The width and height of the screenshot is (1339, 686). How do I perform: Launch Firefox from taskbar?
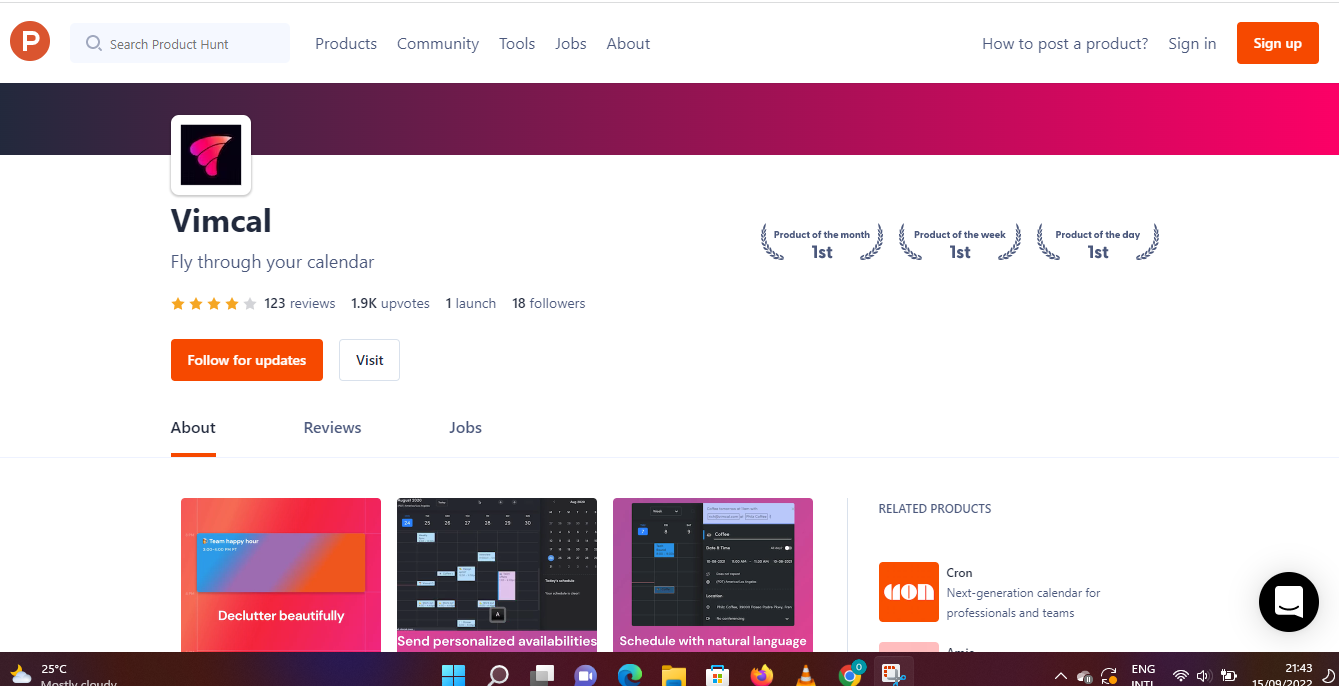pos(762,674)
